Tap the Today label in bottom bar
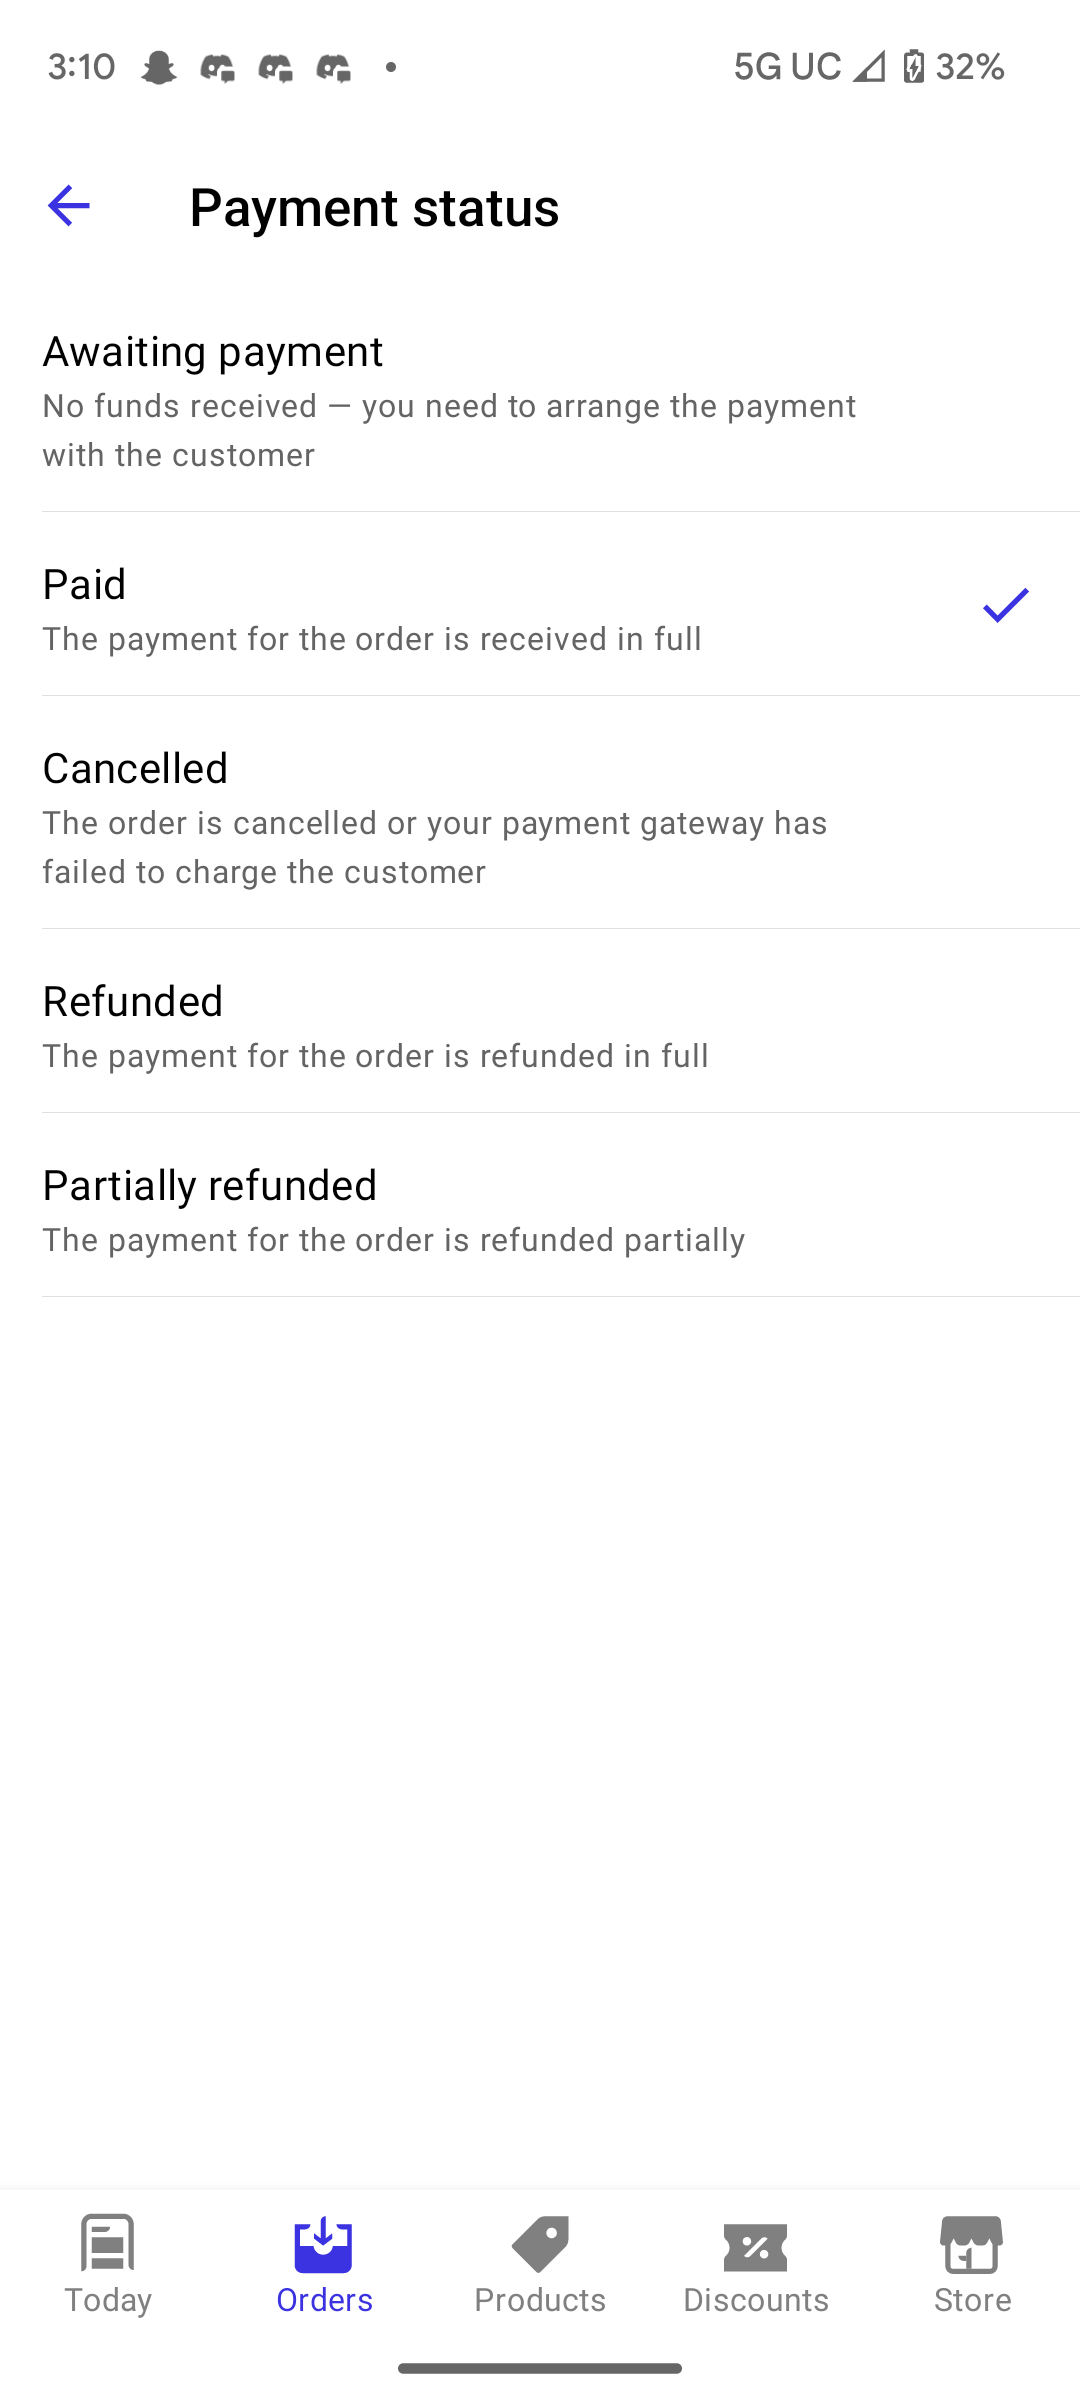Screen dimensions: 1080x2400 pyautogui.click(x=107, y=2299)
